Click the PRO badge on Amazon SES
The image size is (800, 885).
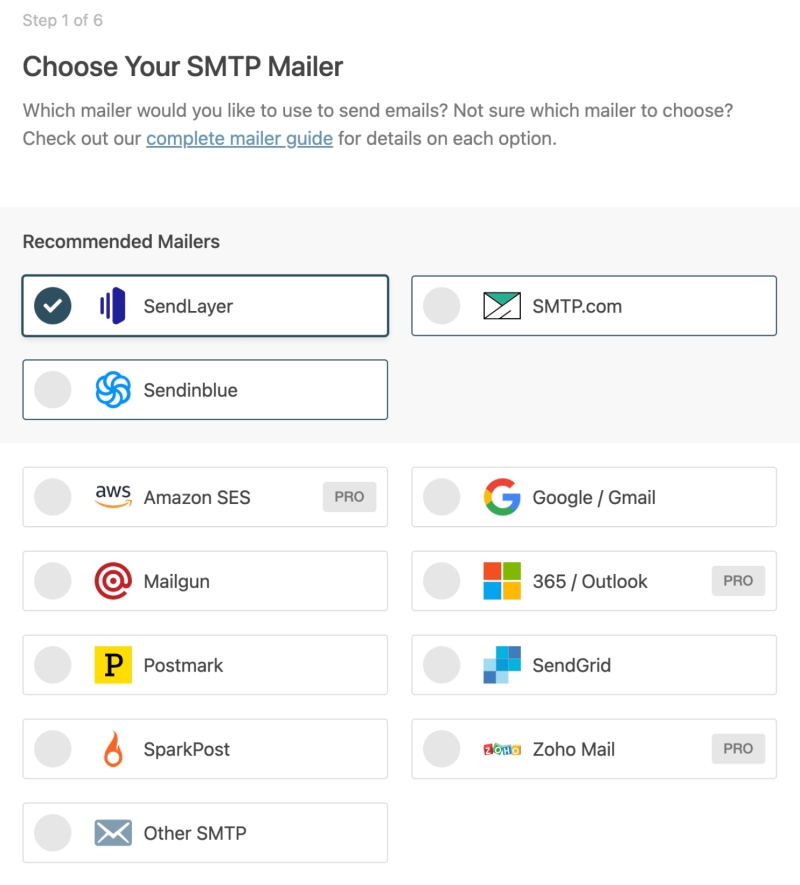[x=349, y=497]
